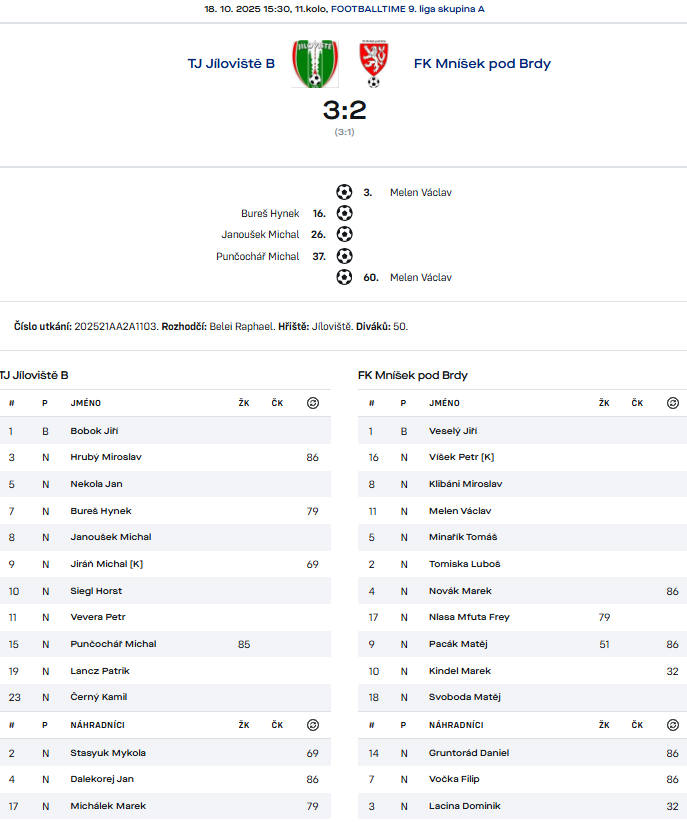Click the substitution icon in Mníšek Náhradníci header
The width and height of the screenshot is (687, 822).
pyautogui.click(x=672, y=724)
